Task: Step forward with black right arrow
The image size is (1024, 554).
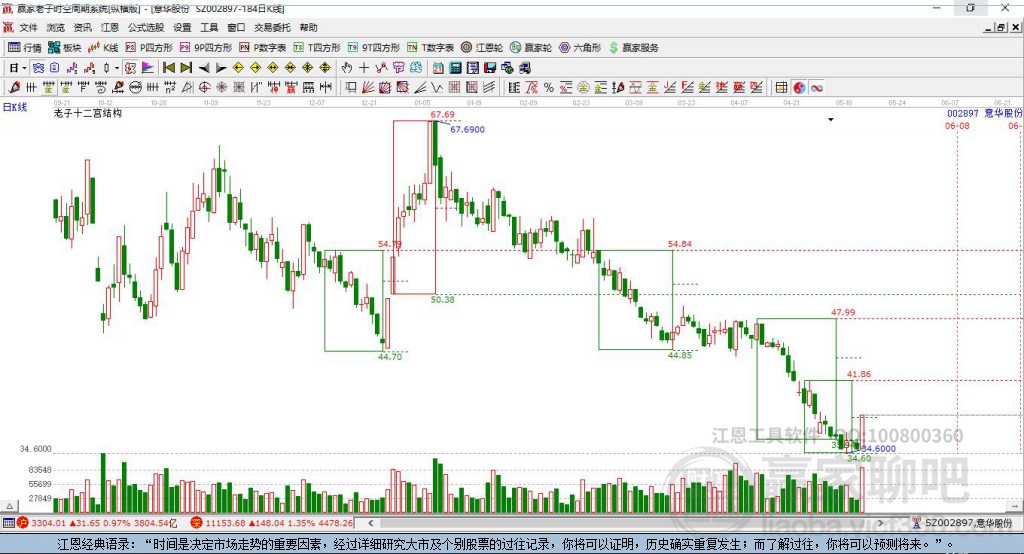Action: coord(221,68)
